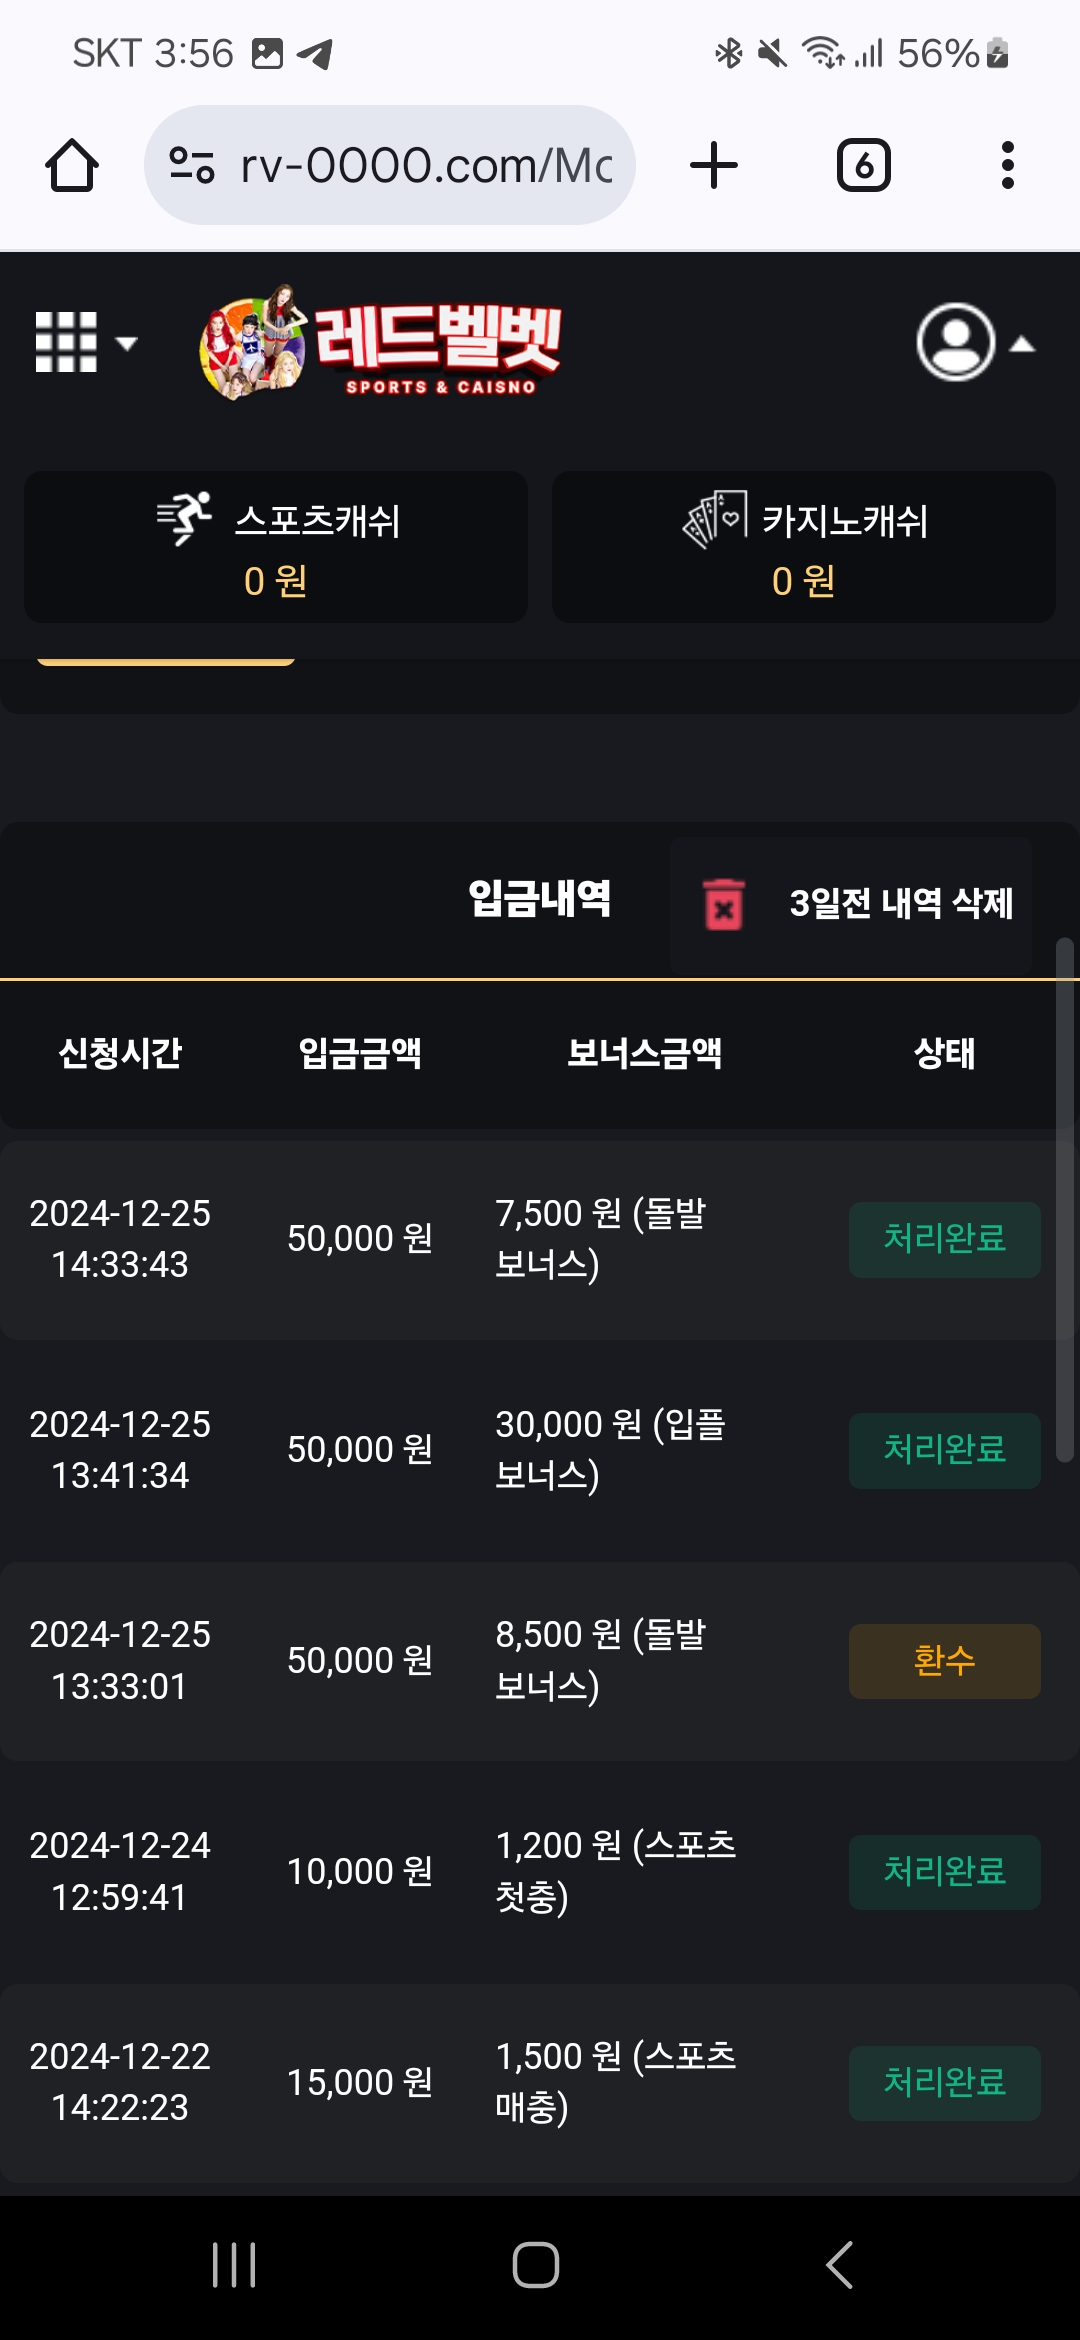Open the user profile icon
The image size is (1080, 2340).
(955, 343)
